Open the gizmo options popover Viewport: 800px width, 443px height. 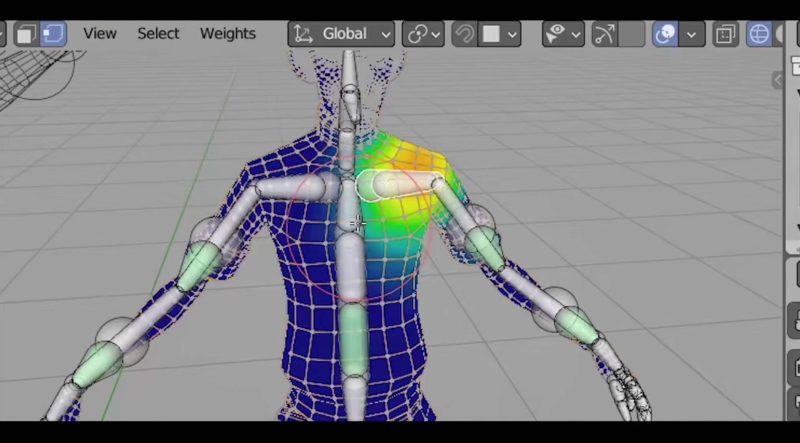(631, 34)
